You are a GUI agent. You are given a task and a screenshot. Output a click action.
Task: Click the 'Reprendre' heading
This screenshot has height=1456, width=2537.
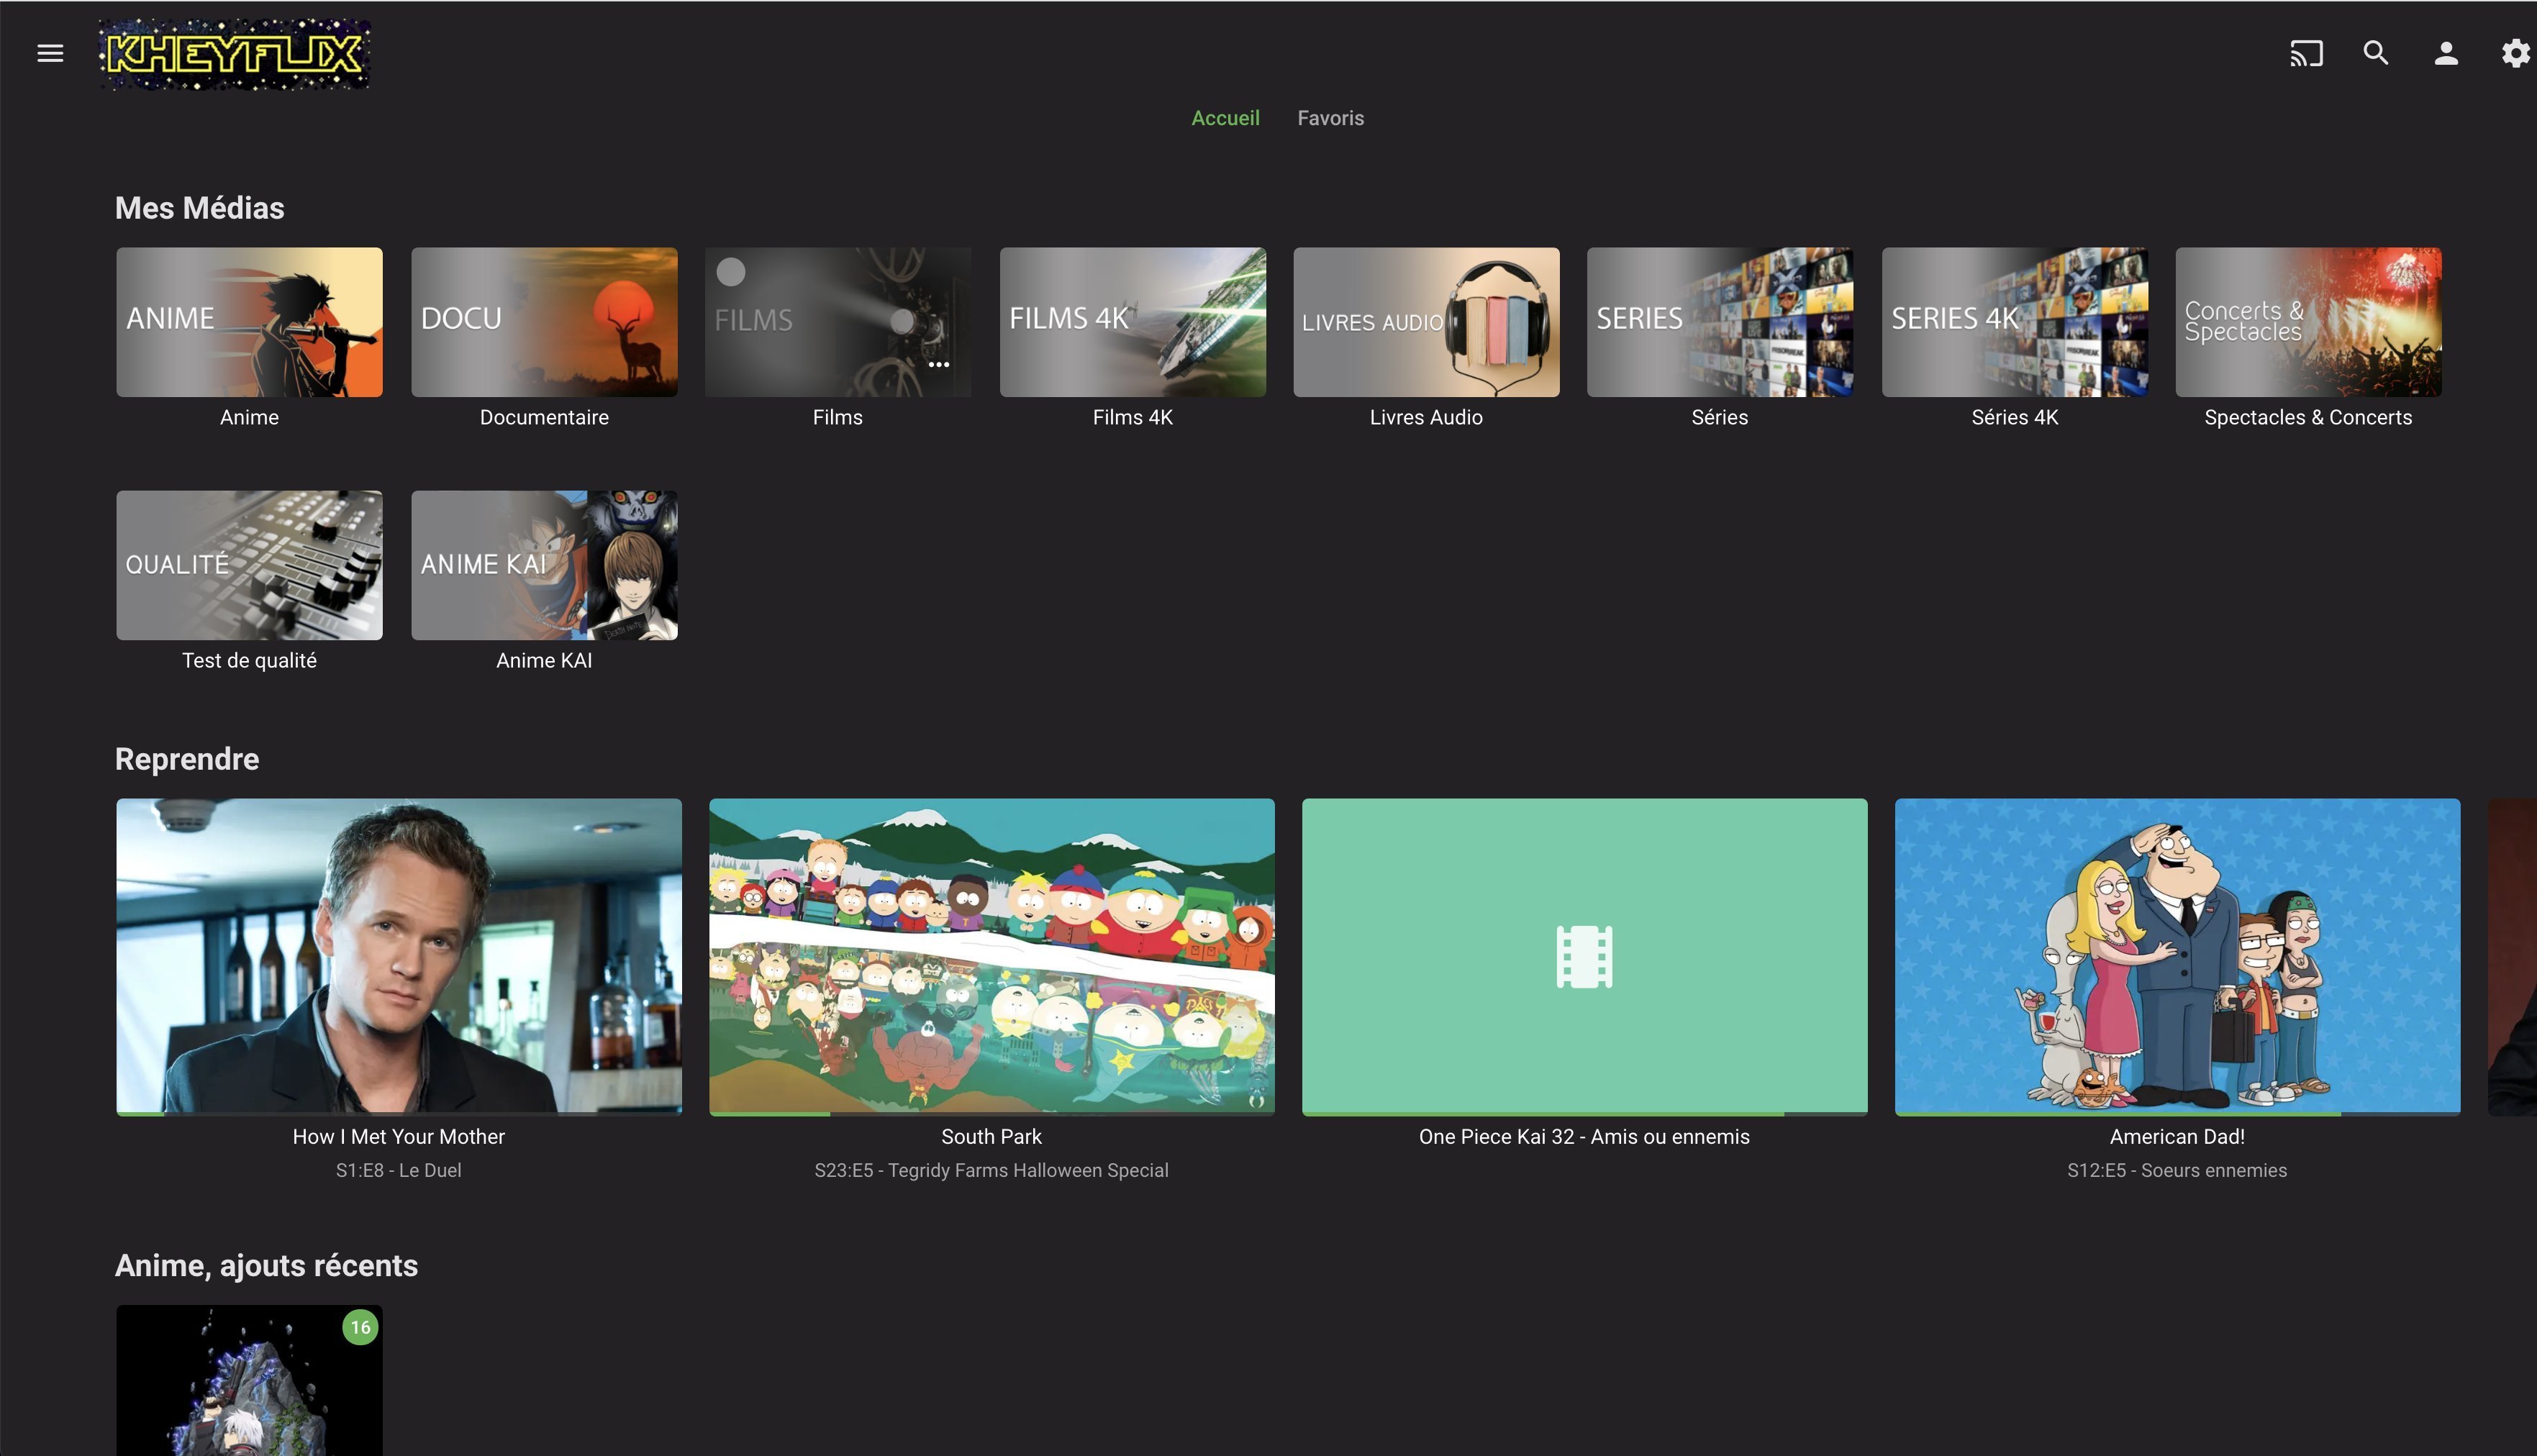187,759
